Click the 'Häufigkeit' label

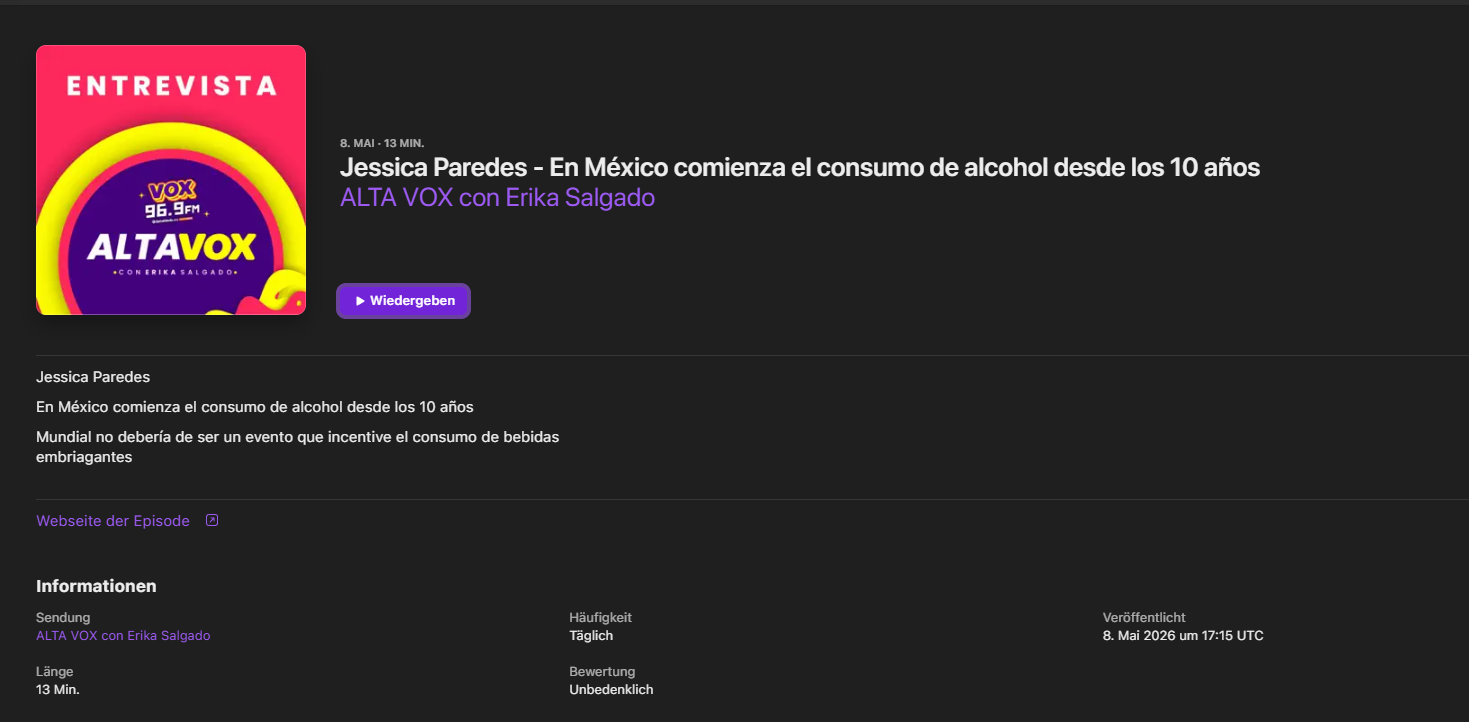click(600, 618)
